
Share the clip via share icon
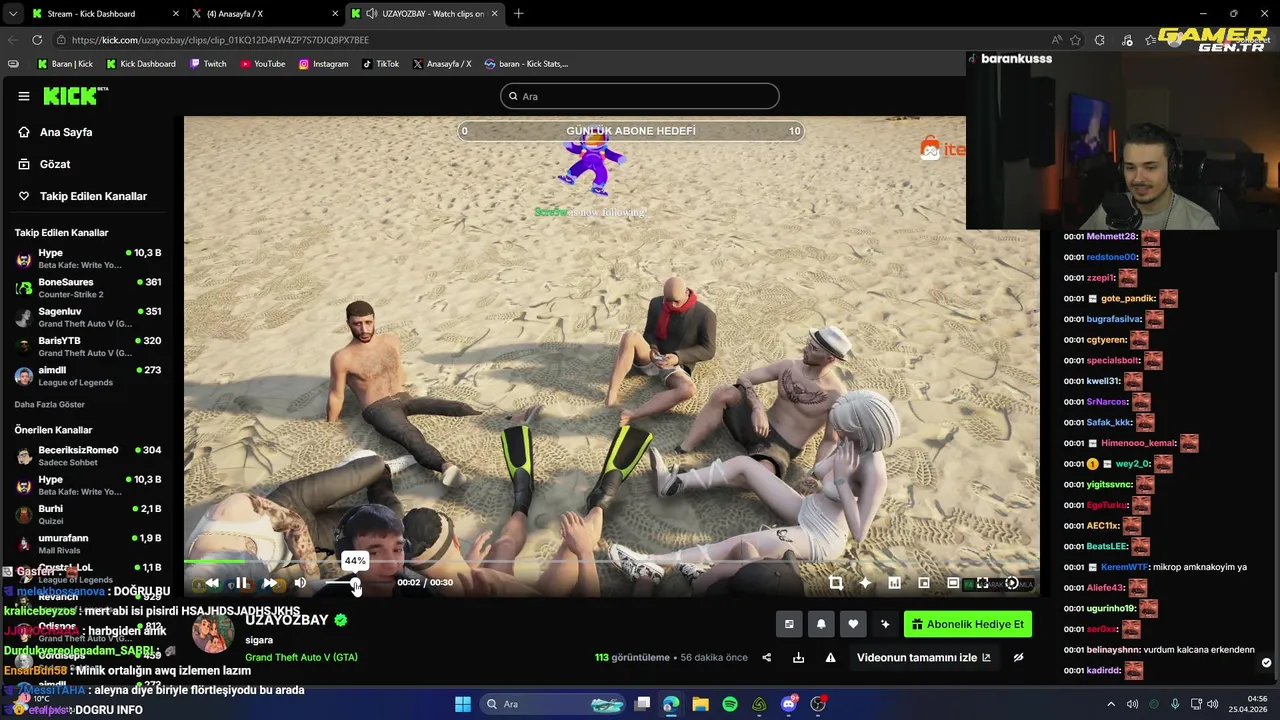767,657
